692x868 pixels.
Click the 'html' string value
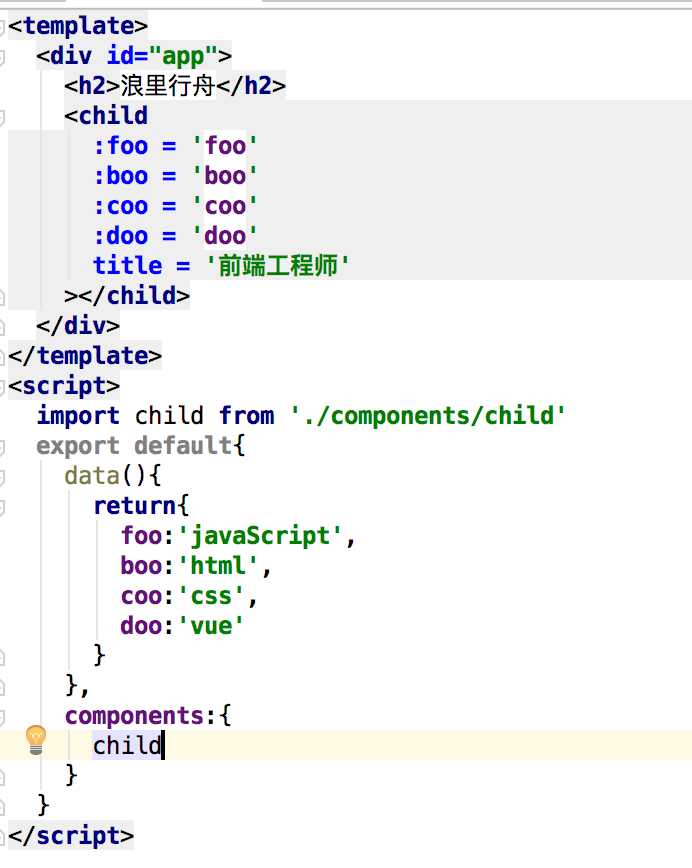click(x=218, y=566)
